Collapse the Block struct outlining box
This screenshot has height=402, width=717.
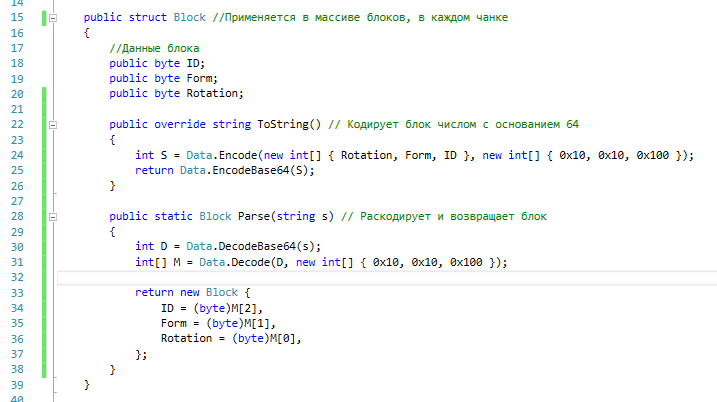pos(53,18)
